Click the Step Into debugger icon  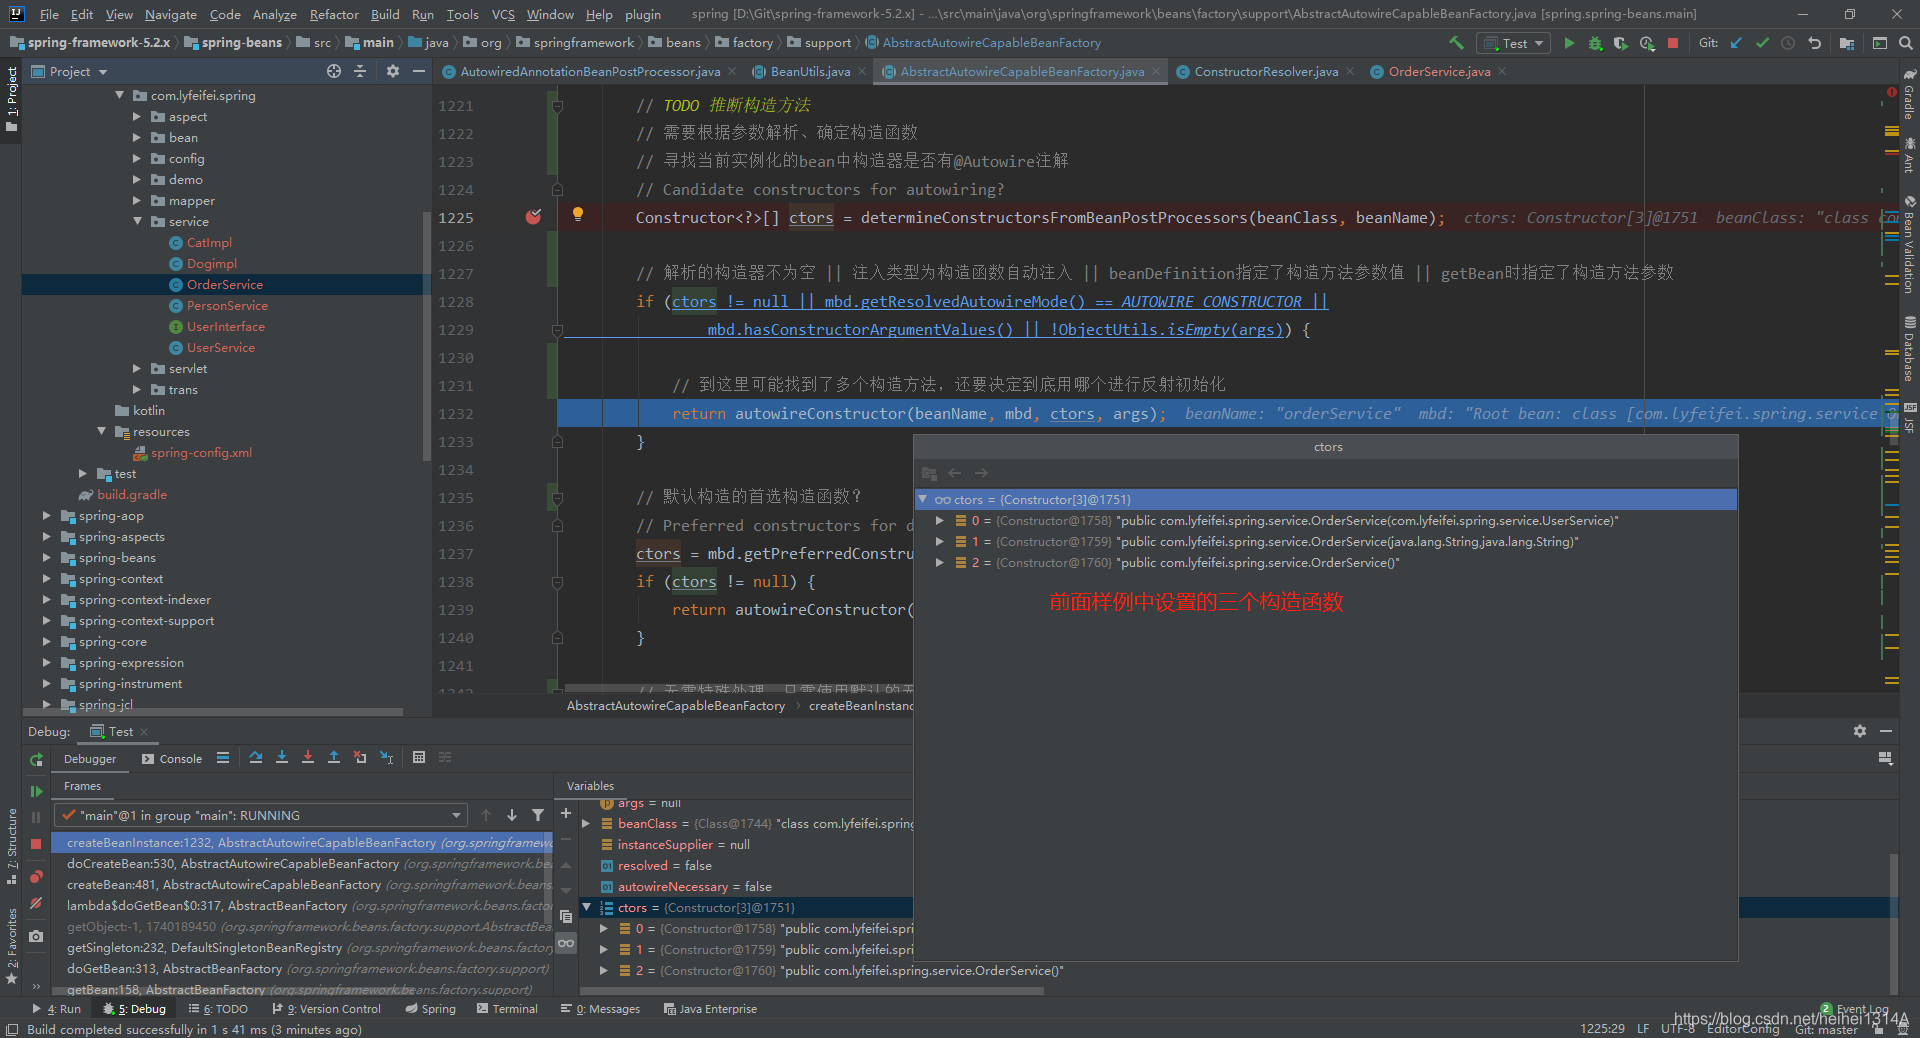[282, 758]
